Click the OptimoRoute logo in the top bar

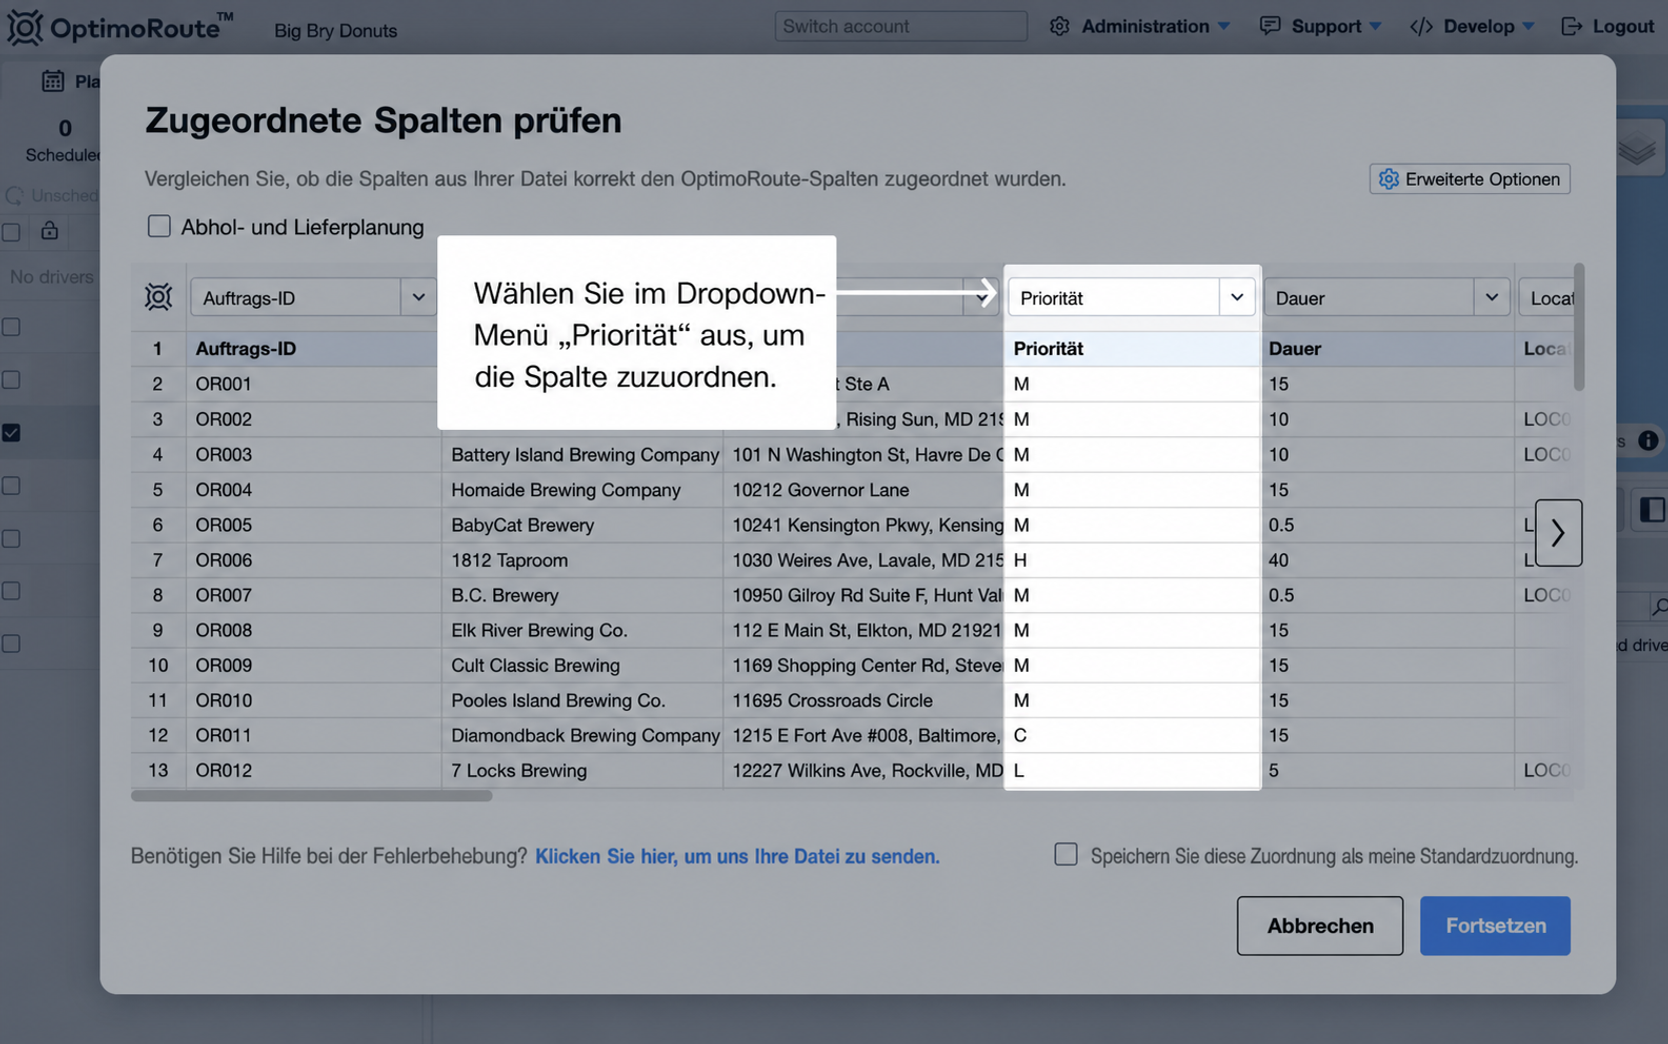(x=120, y=27)
